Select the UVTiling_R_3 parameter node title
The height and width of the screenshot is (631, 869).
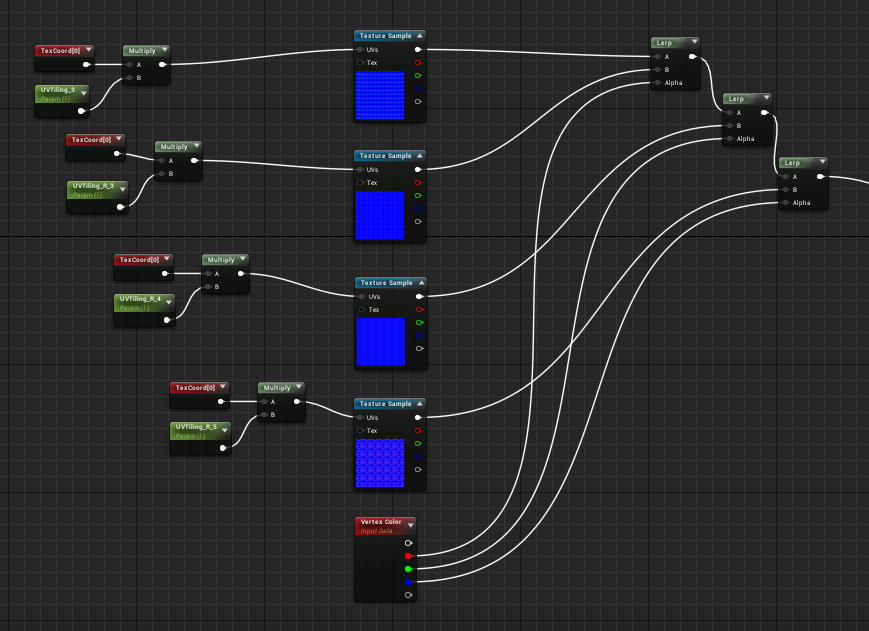coord(93,186)
